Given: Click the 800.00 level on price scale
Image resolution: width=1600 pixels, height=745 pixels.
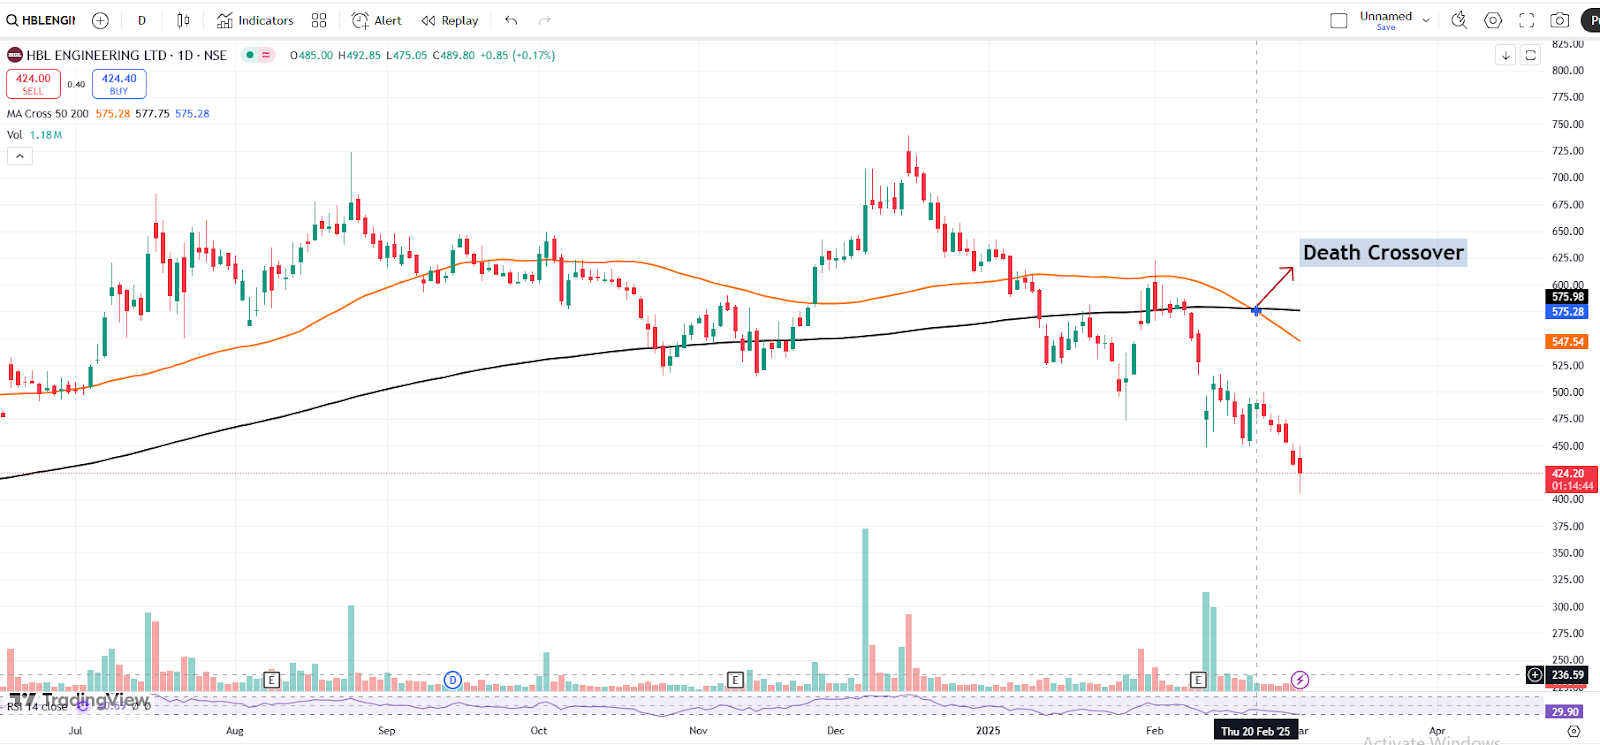Looking at the screenshot, I should coord(1567,71).
